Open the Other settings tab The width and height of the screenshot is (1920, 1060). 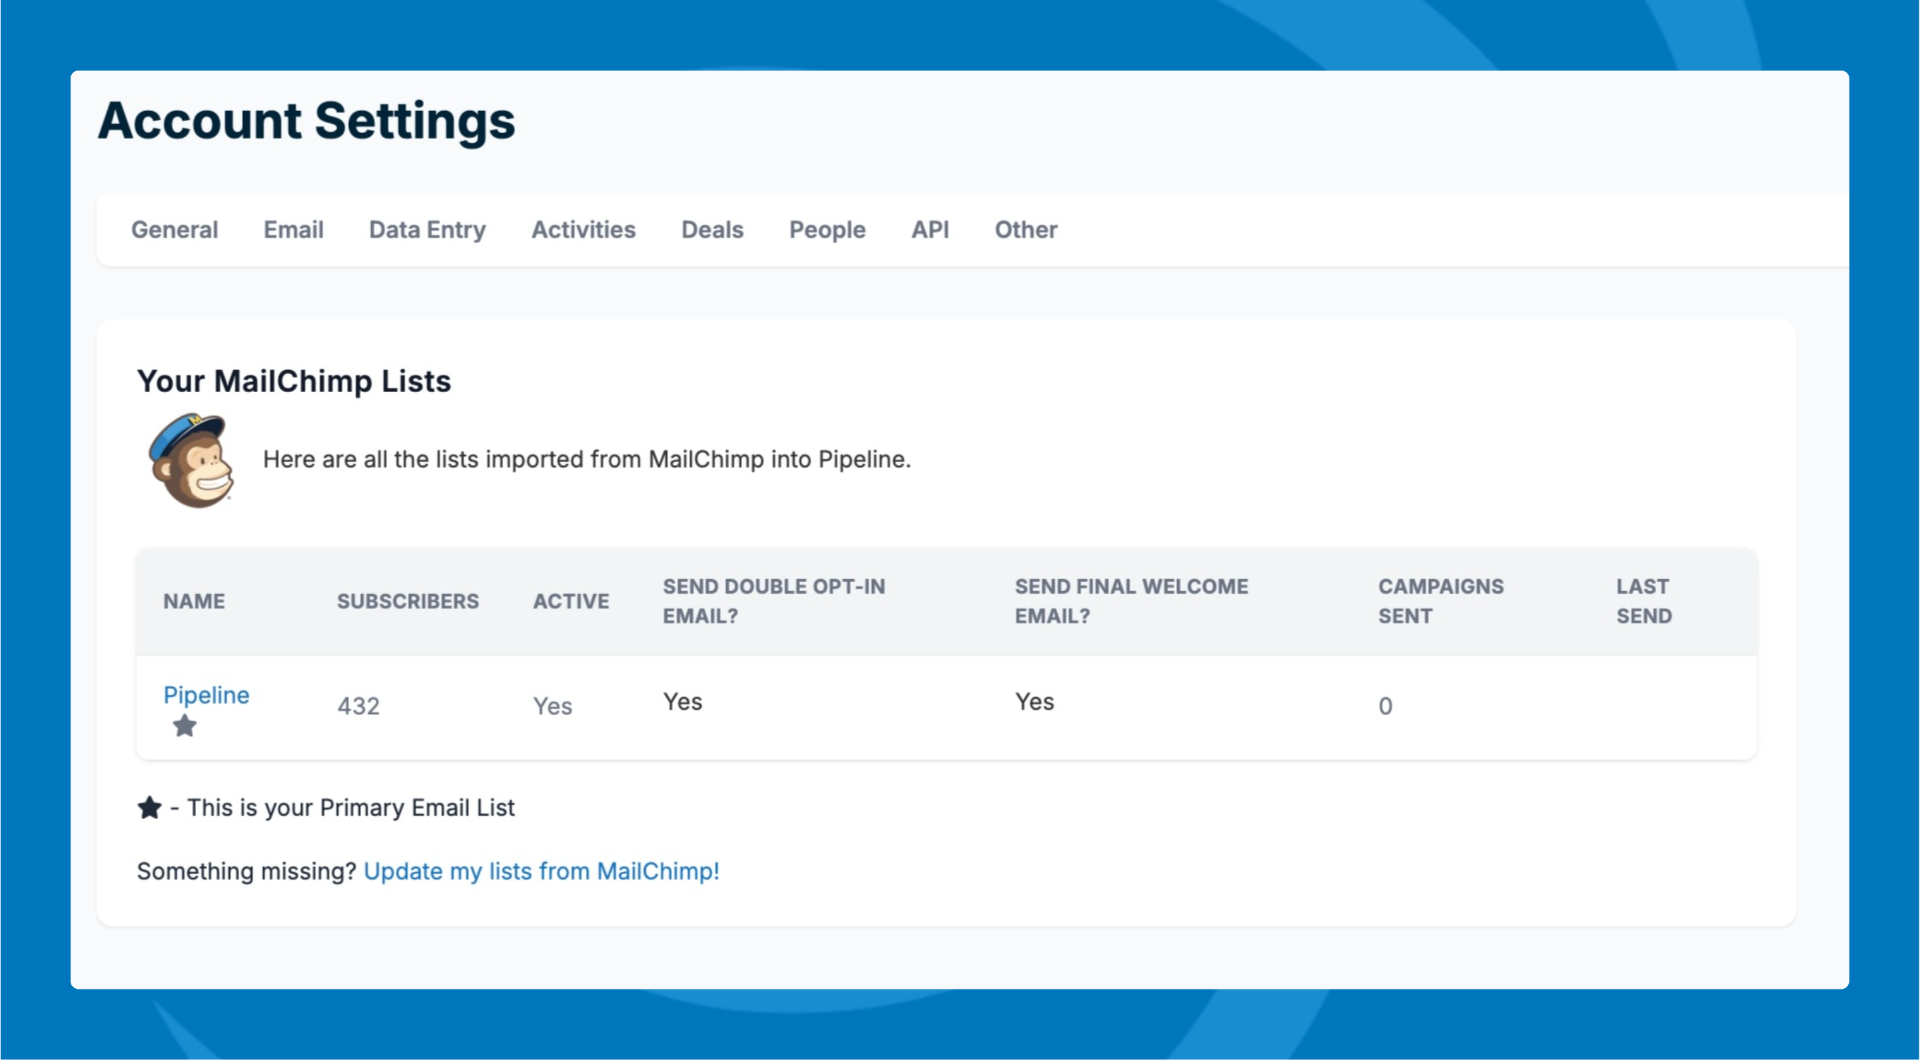click(x=1025, y=230)
